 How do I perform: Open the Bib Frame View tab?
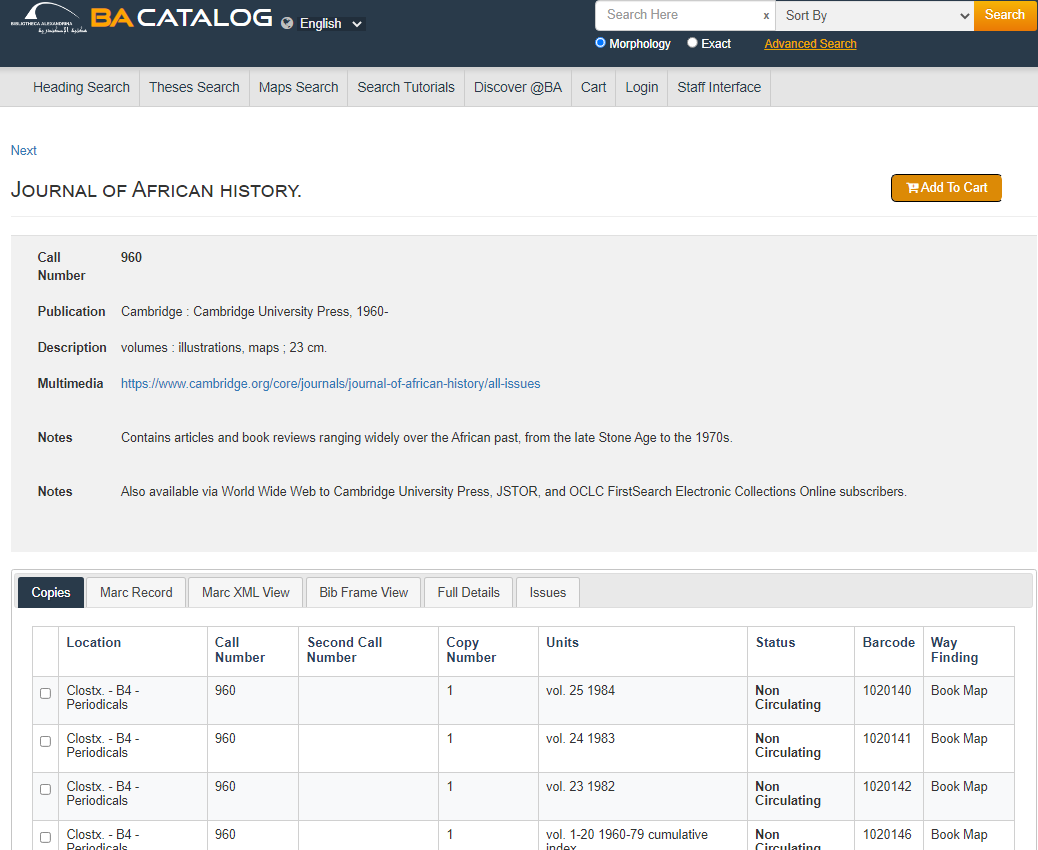tap(364, 592)
